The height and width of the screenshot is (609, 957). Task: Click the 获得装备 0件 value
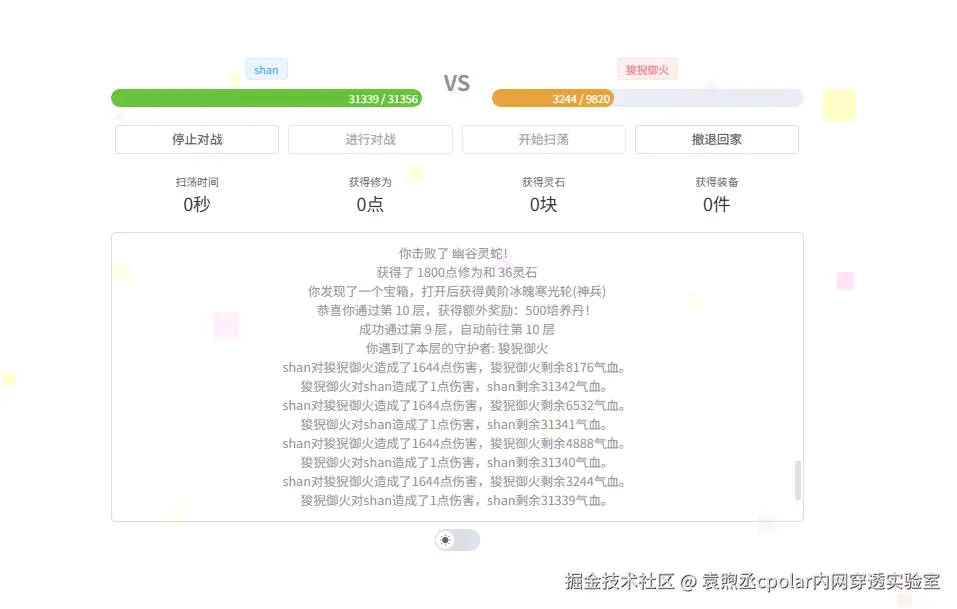click(x=717, y=204)
